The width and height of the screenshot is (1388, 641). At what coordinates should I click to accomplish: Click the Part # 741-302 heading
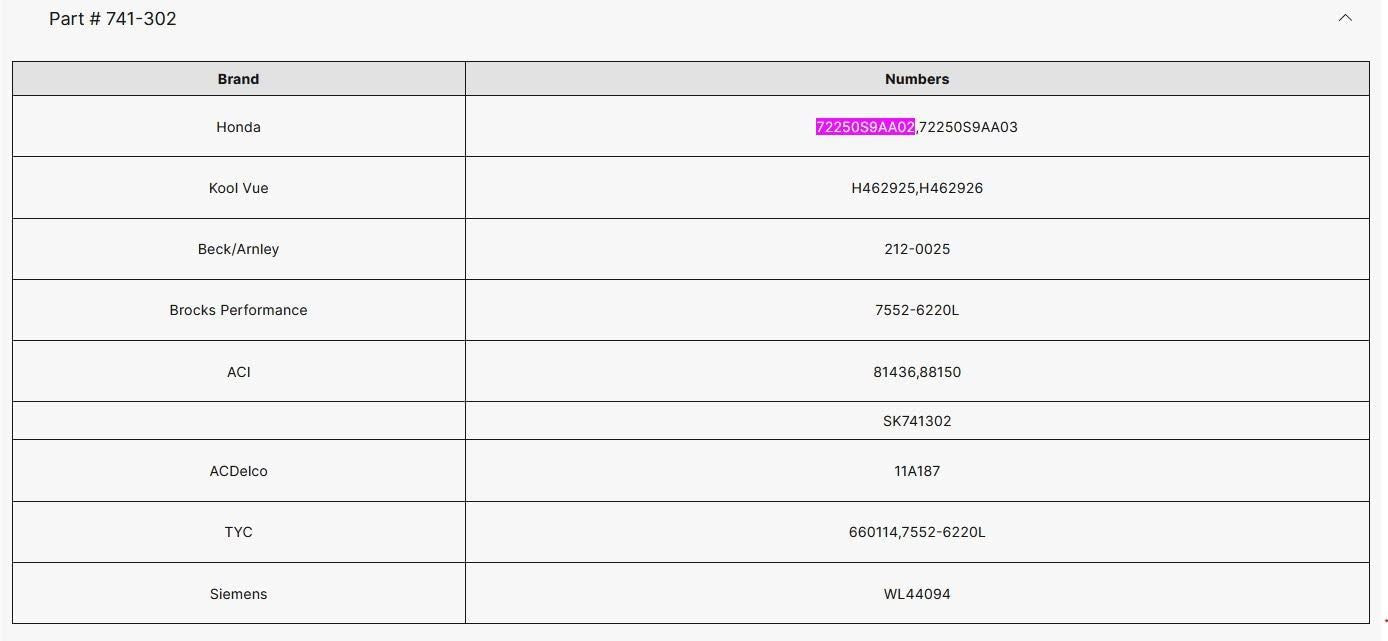click(x=113, y=19)
